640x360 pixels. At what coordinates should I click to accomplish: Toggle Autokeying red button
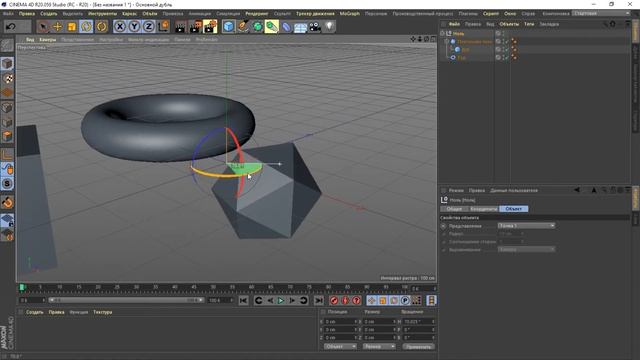point(345,300)
